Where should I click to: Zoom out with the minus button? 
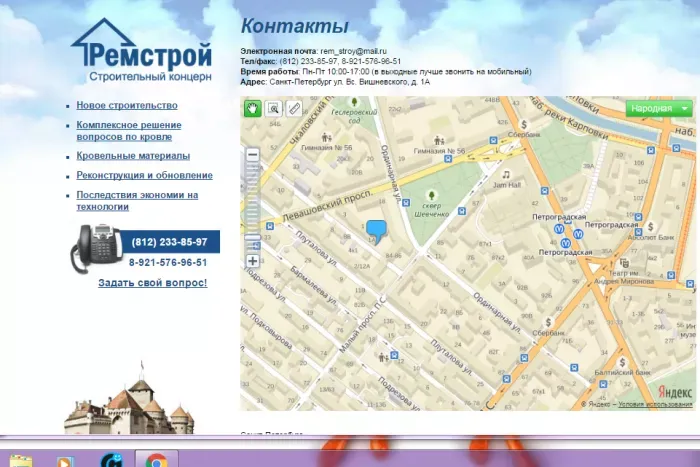click(253, 154)
